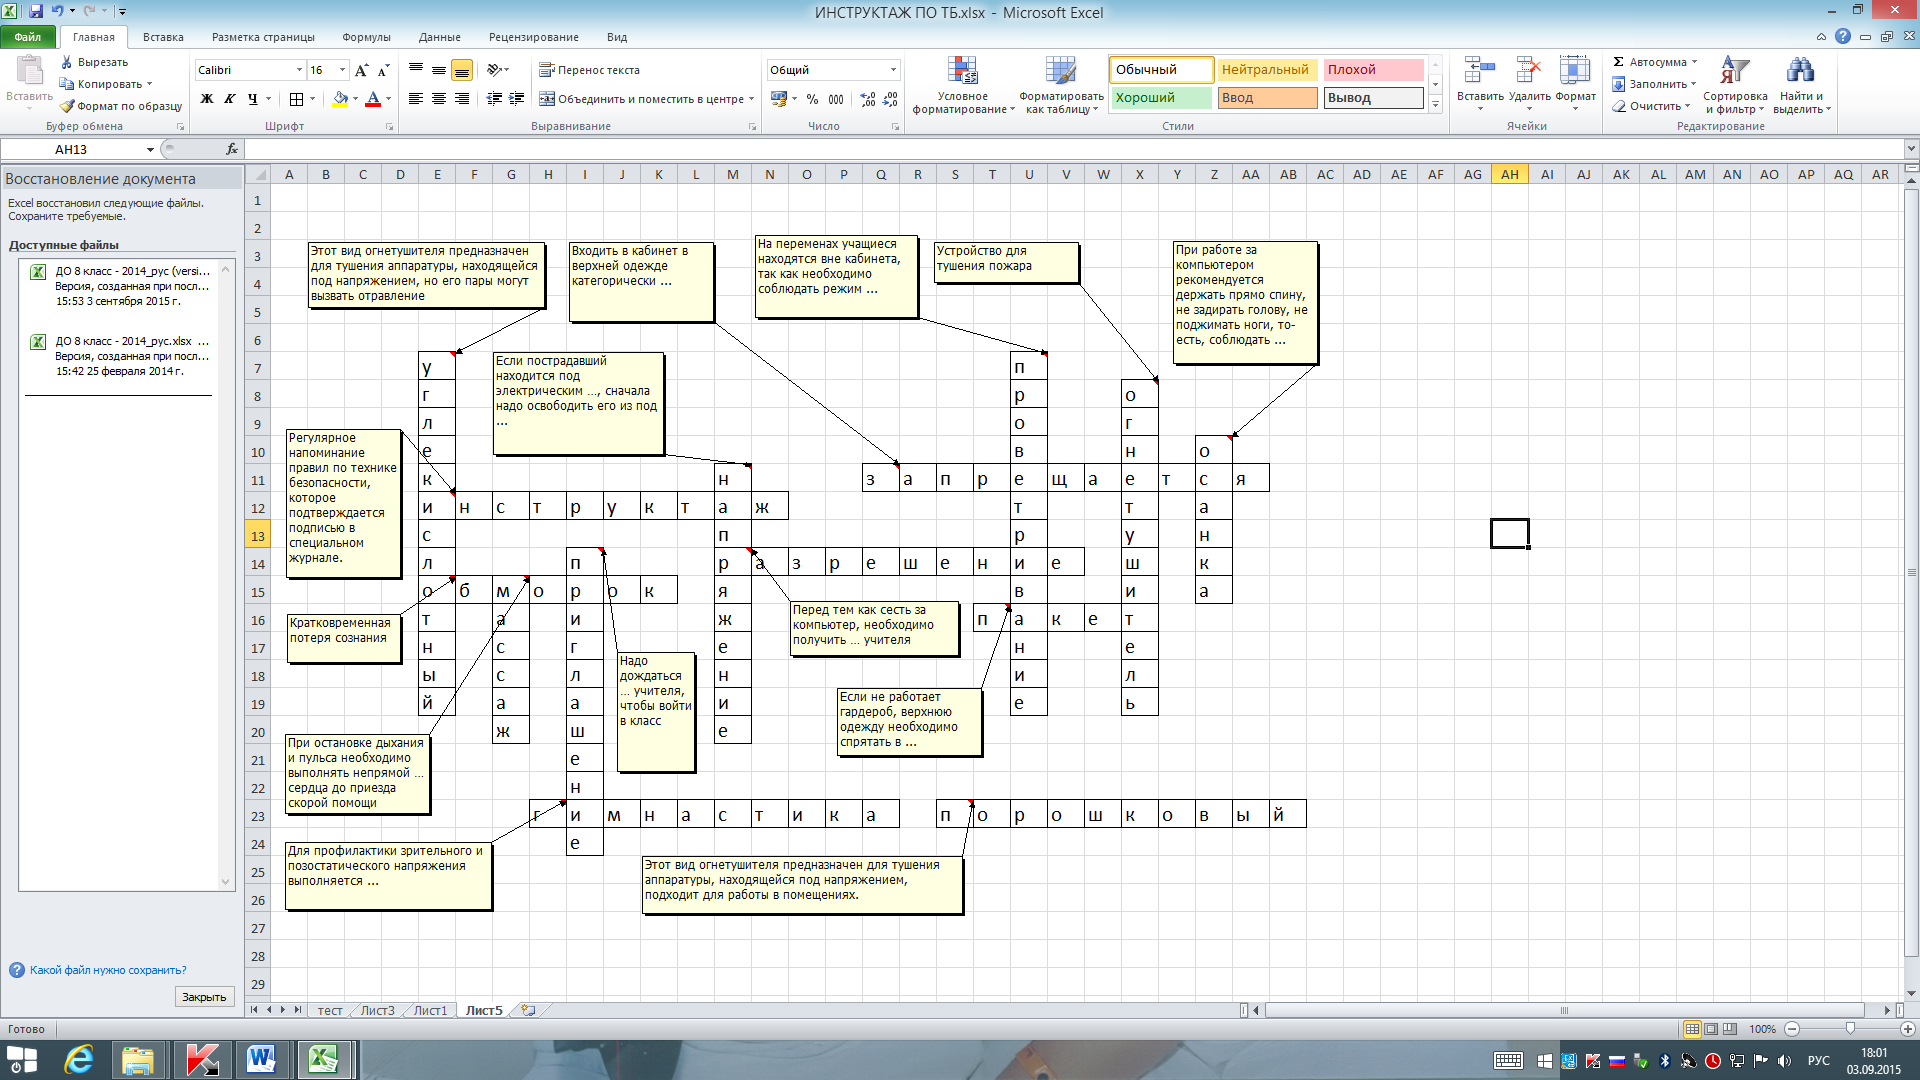Image resolution: width=1920 pixels, height=1080 pixels.
Task: Align text to bottom
Action: [462, 70]
